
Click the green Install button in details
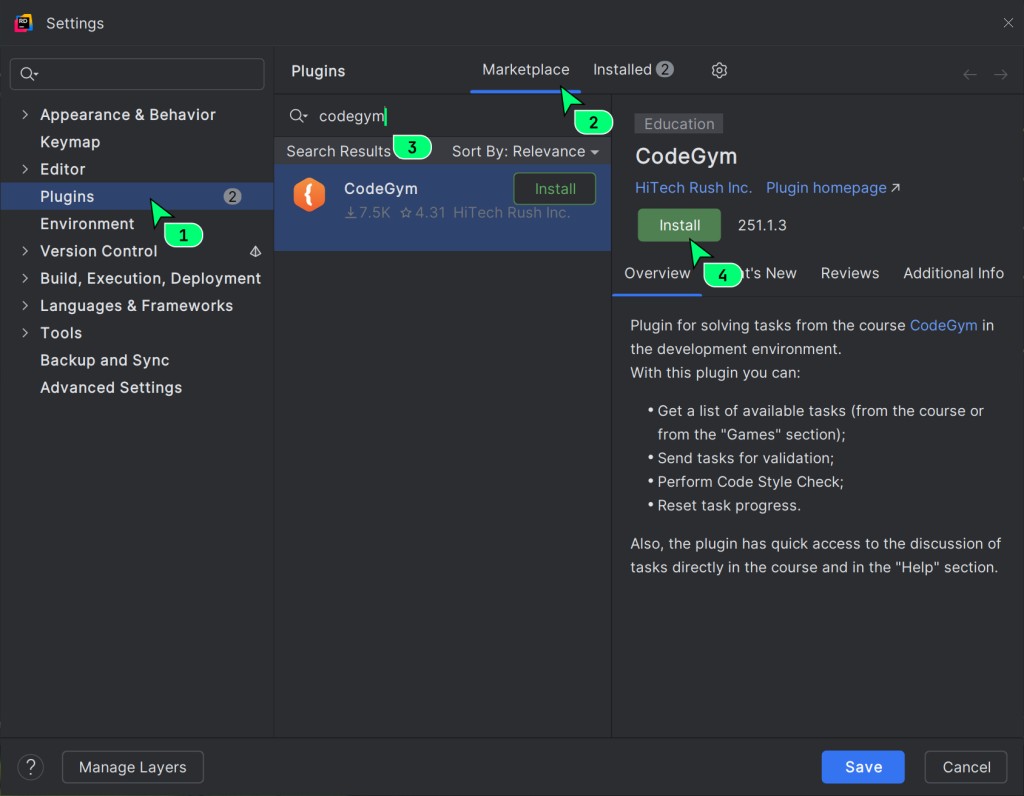point(679,225)
